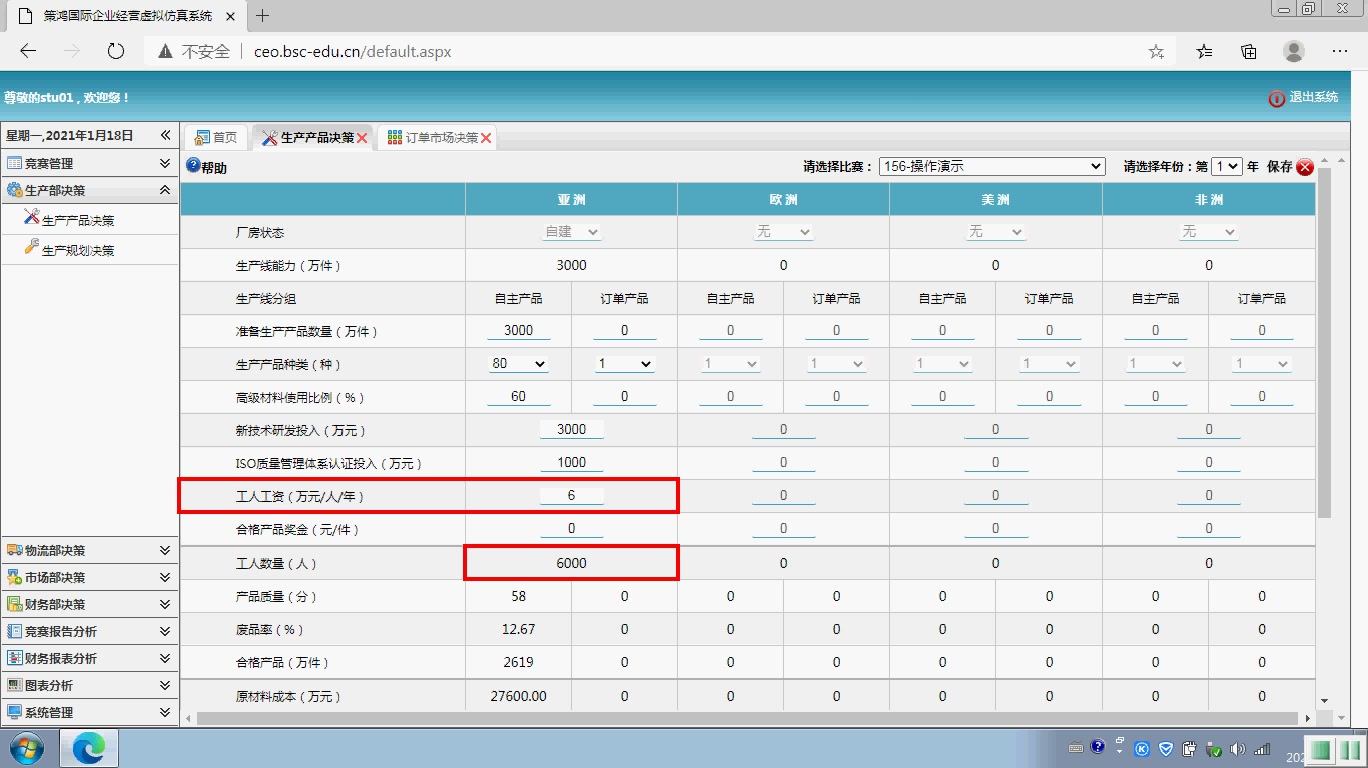The image size is (1368, 768).
Task: Click the 不安全 site security warning
Action: [x=193, y=51]
